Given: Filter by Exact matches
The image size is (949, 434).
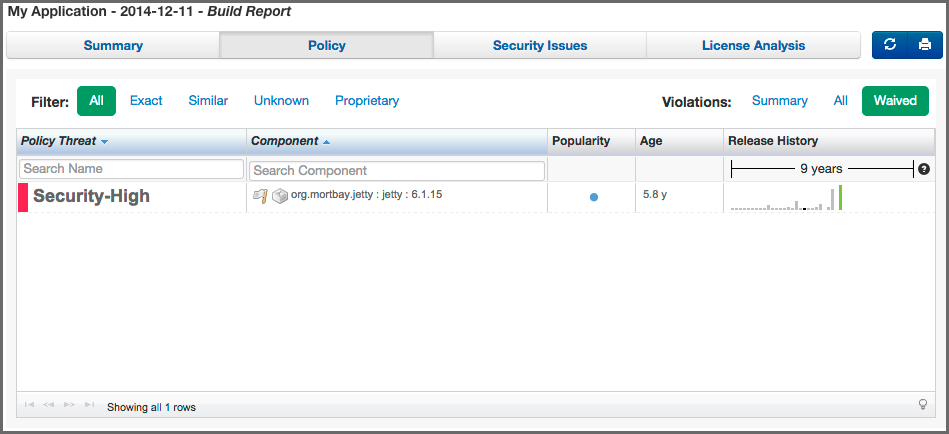Looking at the screenshot, I should [x=146, y=100].
